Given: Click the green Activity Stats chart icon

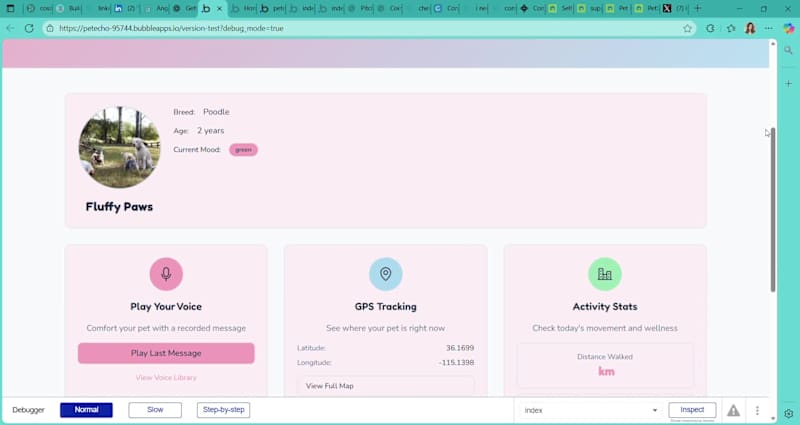Looking at the screenshot, I should click(x=605, y=274).
